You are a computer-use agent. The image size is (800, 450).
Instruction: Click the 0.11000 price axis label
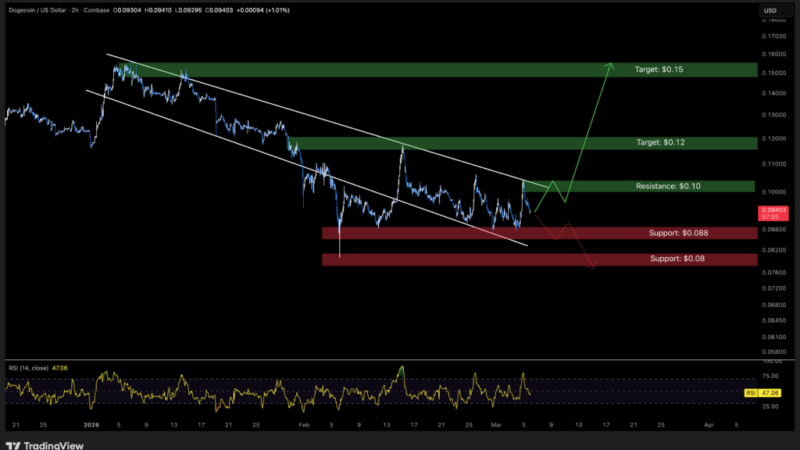click(x=773, y=164)
